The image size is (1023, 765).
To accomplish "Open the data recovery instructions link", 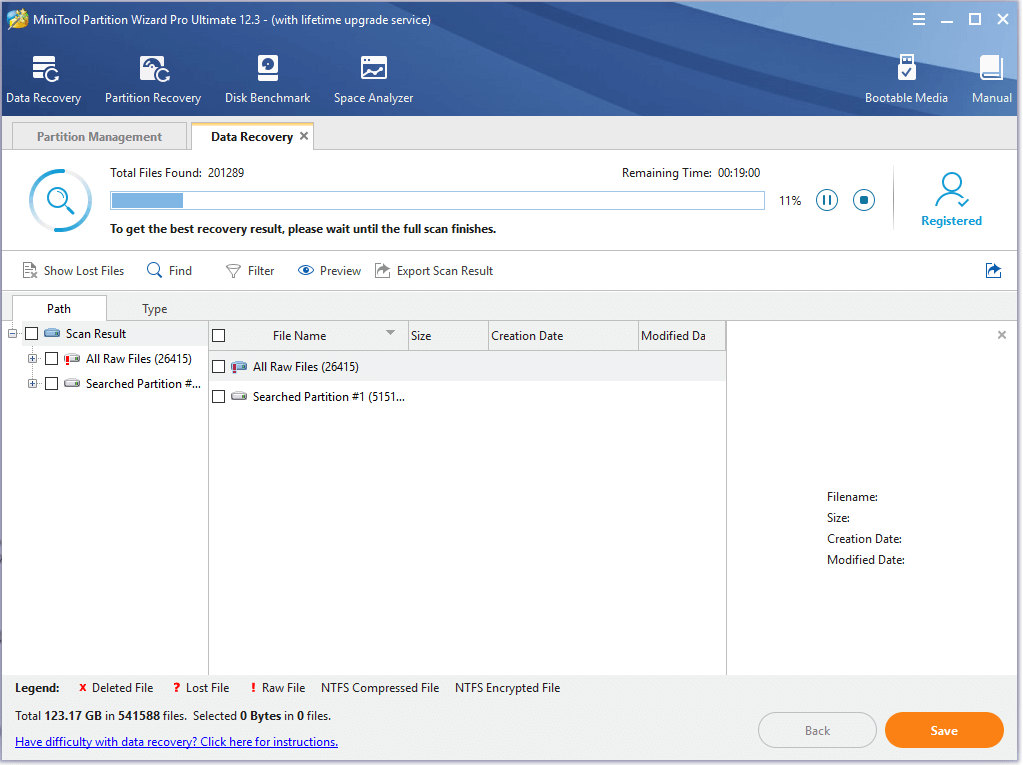I will pyautogui.click(x=176, y=742).
